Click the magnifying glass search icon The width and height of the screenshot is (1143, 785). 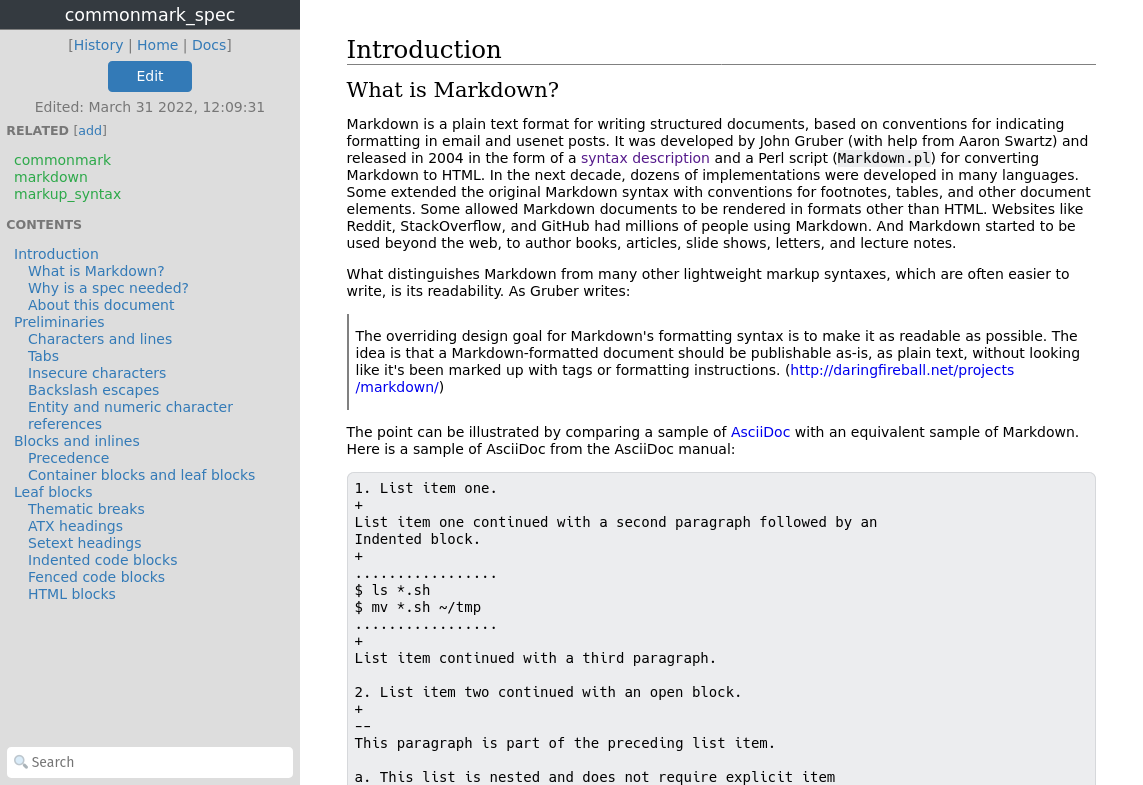21,762
